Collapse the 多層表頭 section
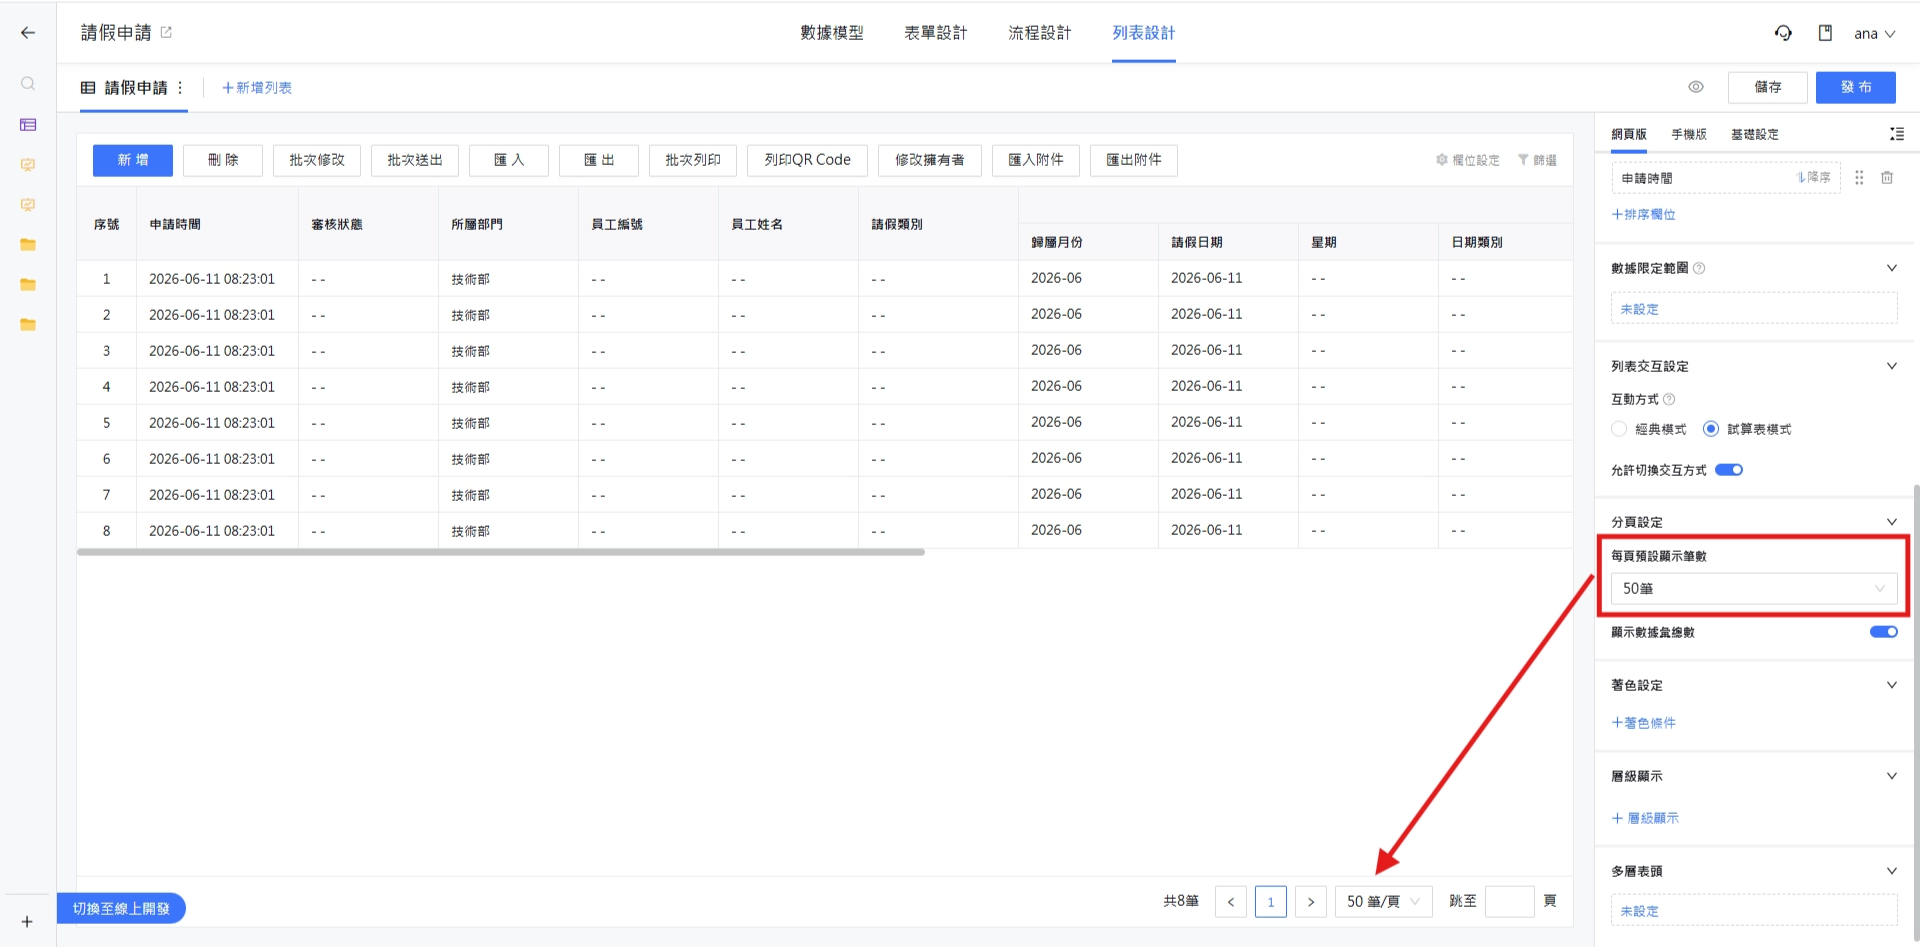1920x947 pixels. click(x=1892, y=871)
